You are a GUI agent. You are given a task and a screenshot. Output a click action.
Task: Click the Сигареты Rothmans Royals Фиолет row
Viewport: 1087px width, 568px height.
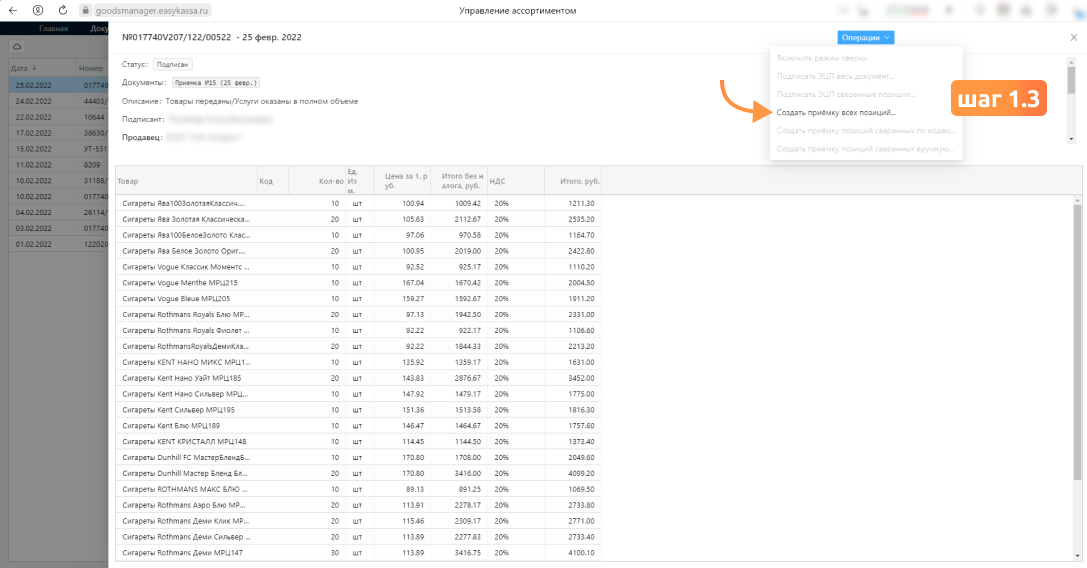tap(358, 331)
